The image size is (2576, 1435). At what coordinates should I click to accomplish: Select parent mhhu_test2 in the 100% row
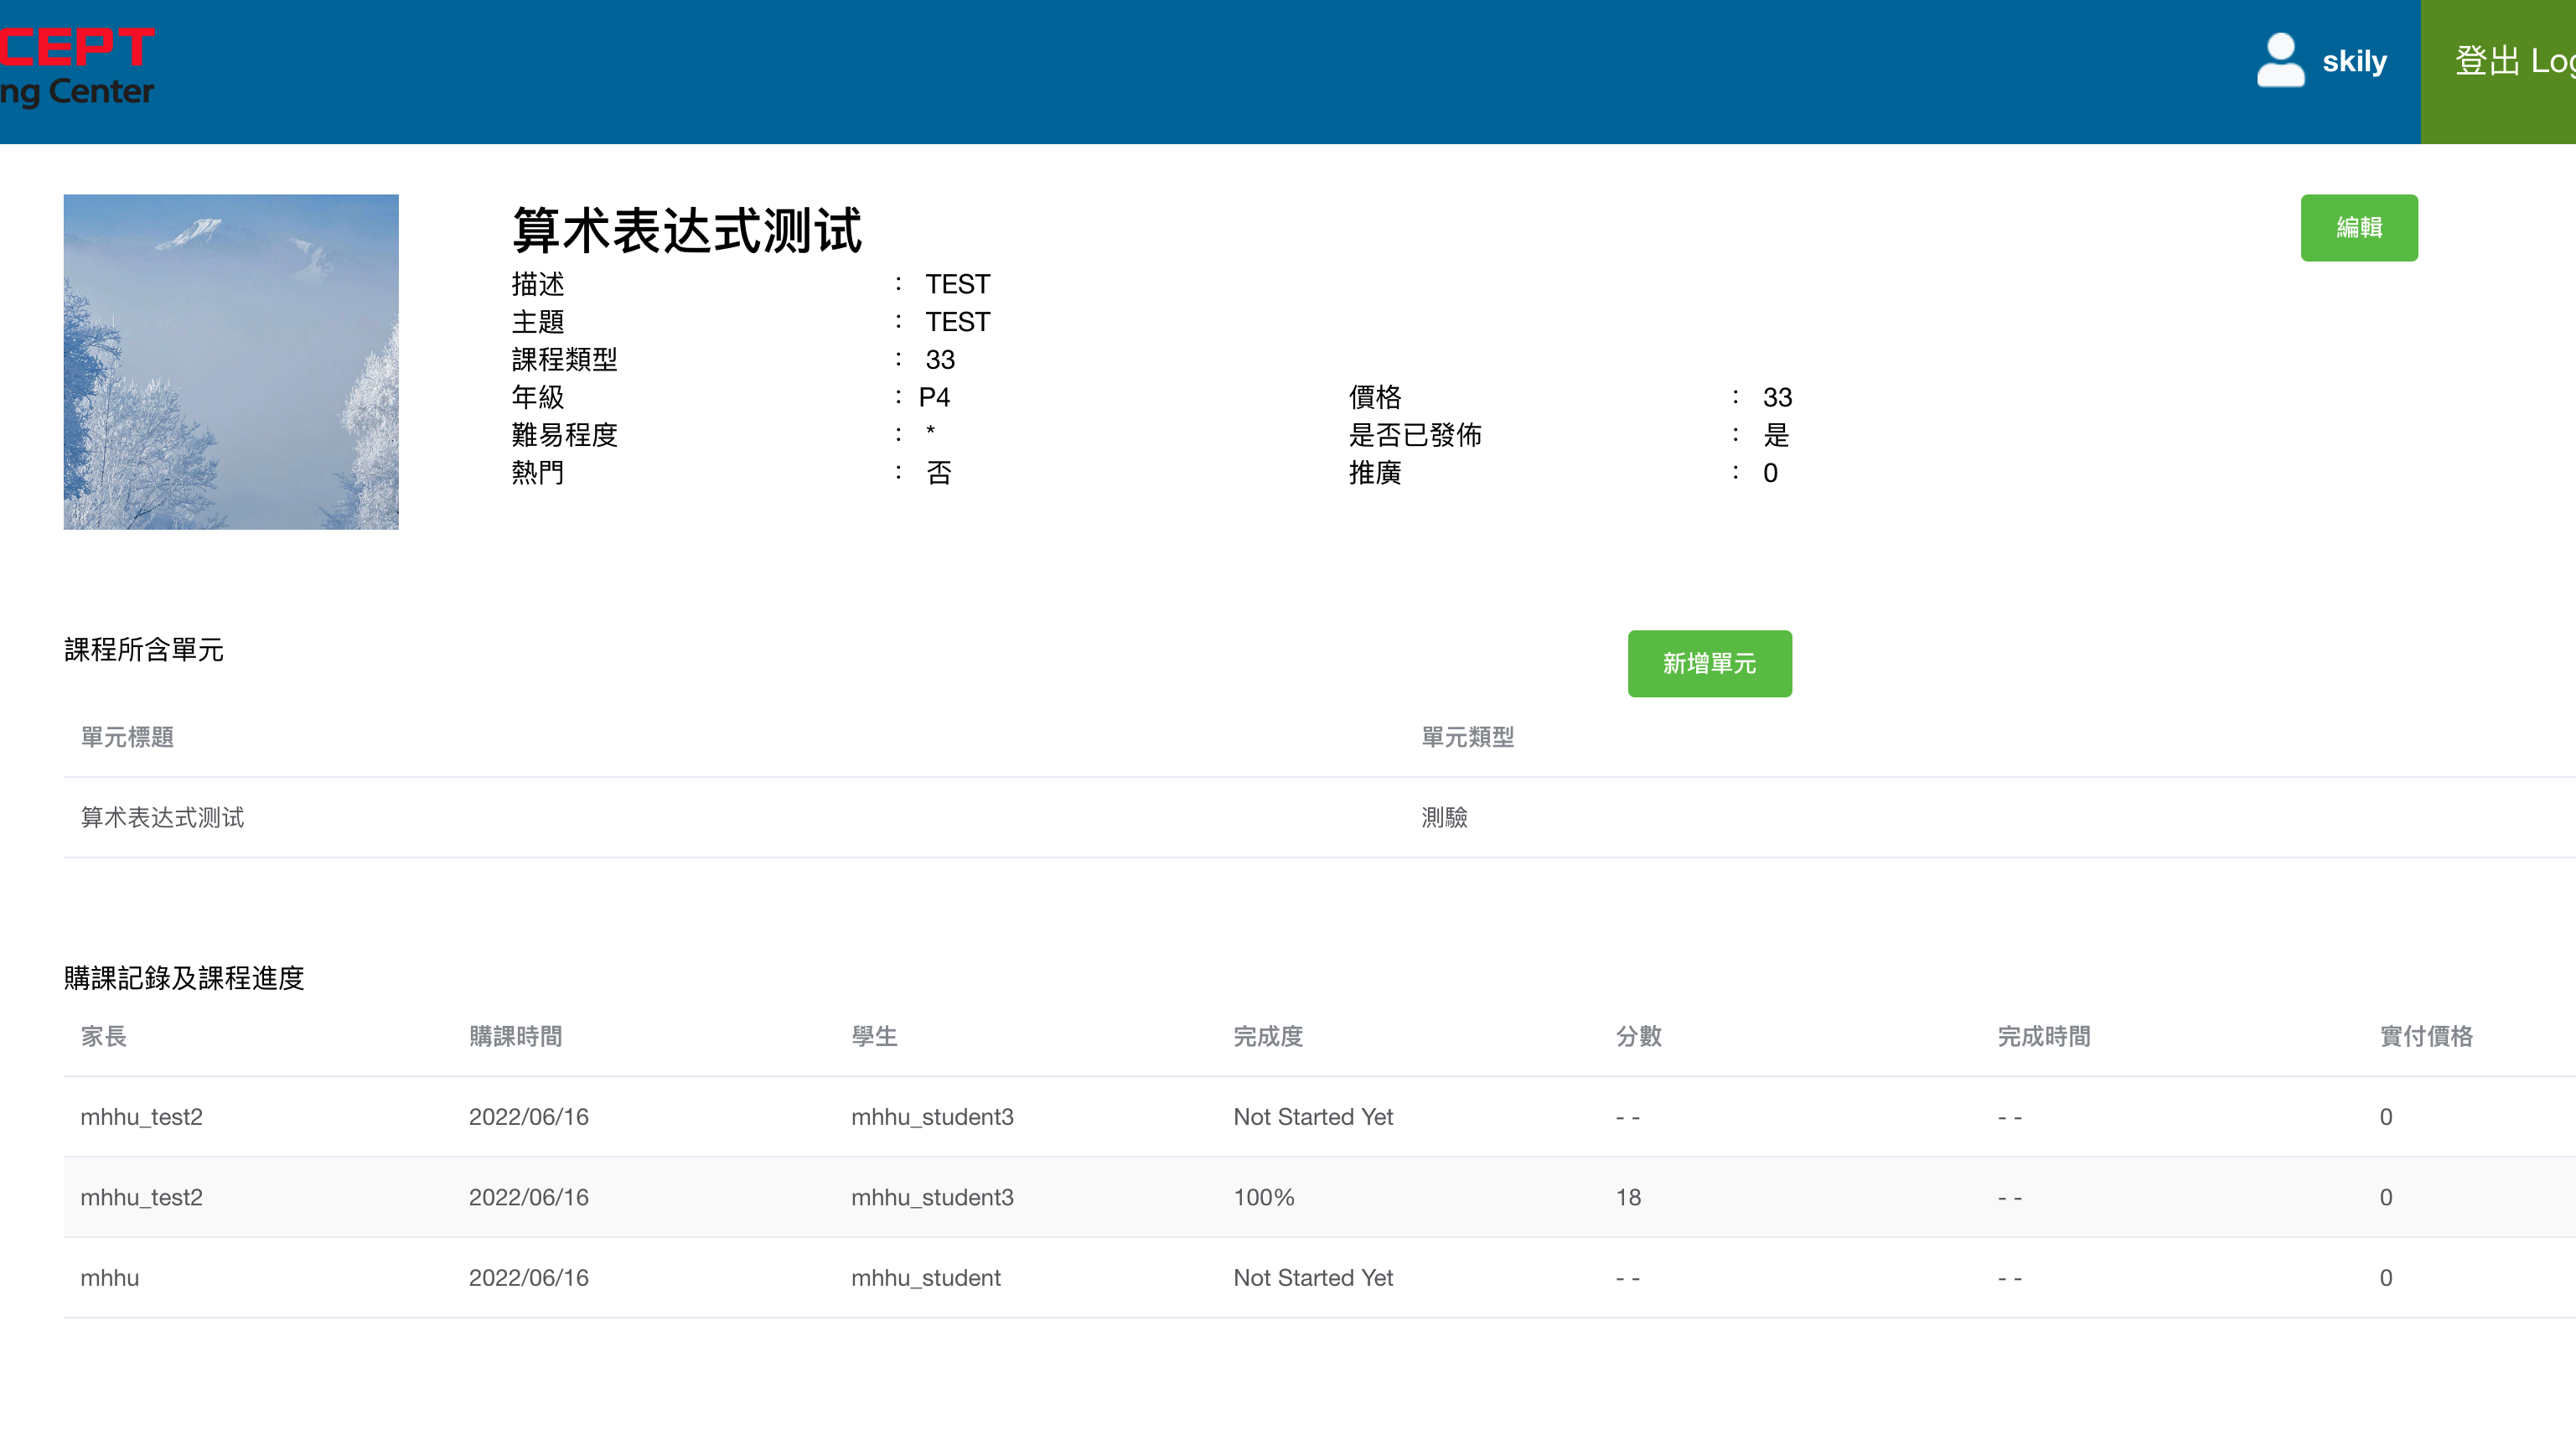point(142,1197)
